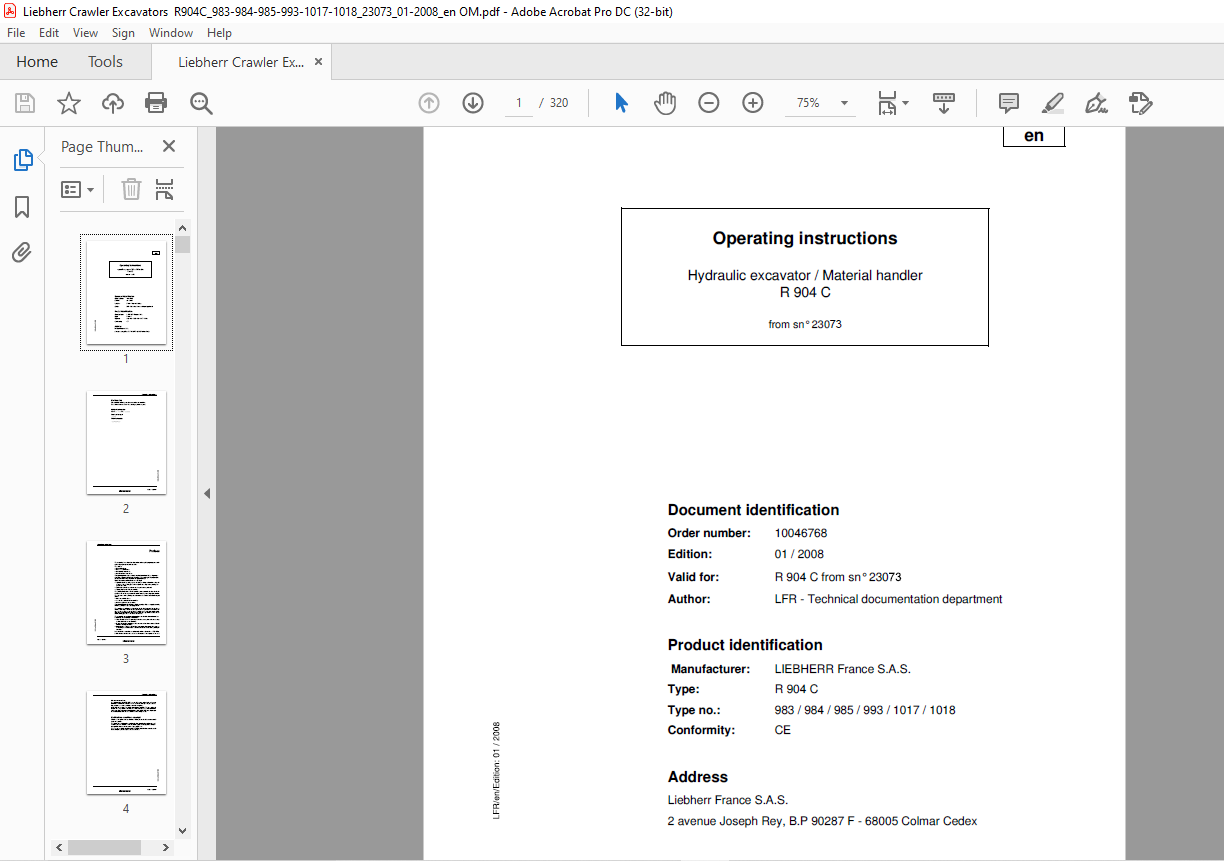Select page 2 thumbnail

(126, 442)
